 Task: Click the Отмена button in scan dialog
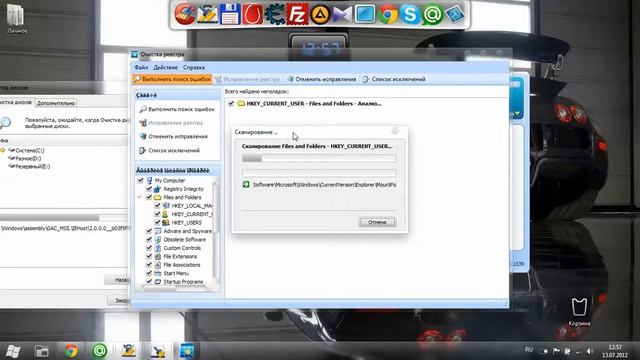click(x=377, y=222)
